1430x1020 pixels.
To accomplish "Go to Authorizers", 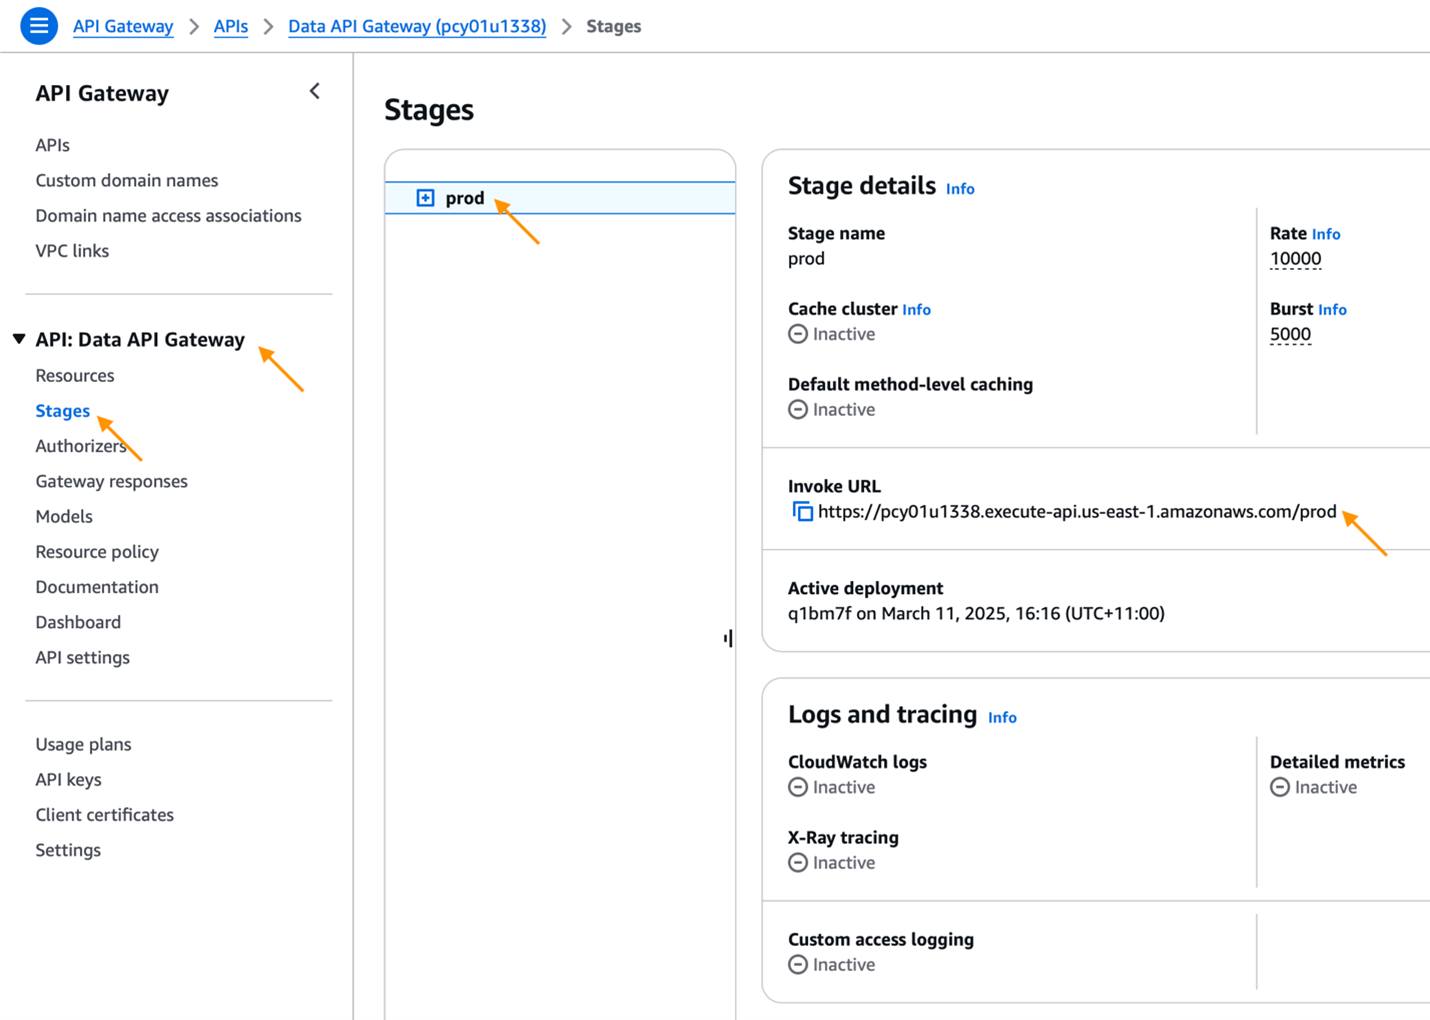I will [x=80, y=446].
